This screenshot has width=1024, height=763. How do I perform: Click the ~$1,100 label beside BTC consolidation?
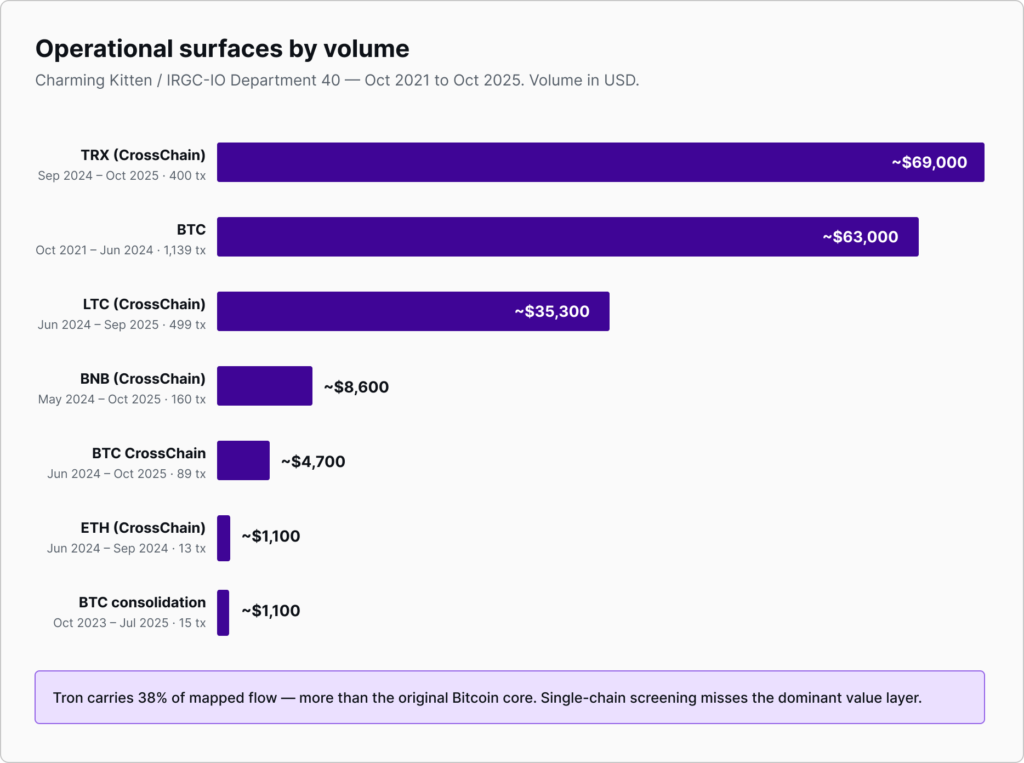point(271,610)
